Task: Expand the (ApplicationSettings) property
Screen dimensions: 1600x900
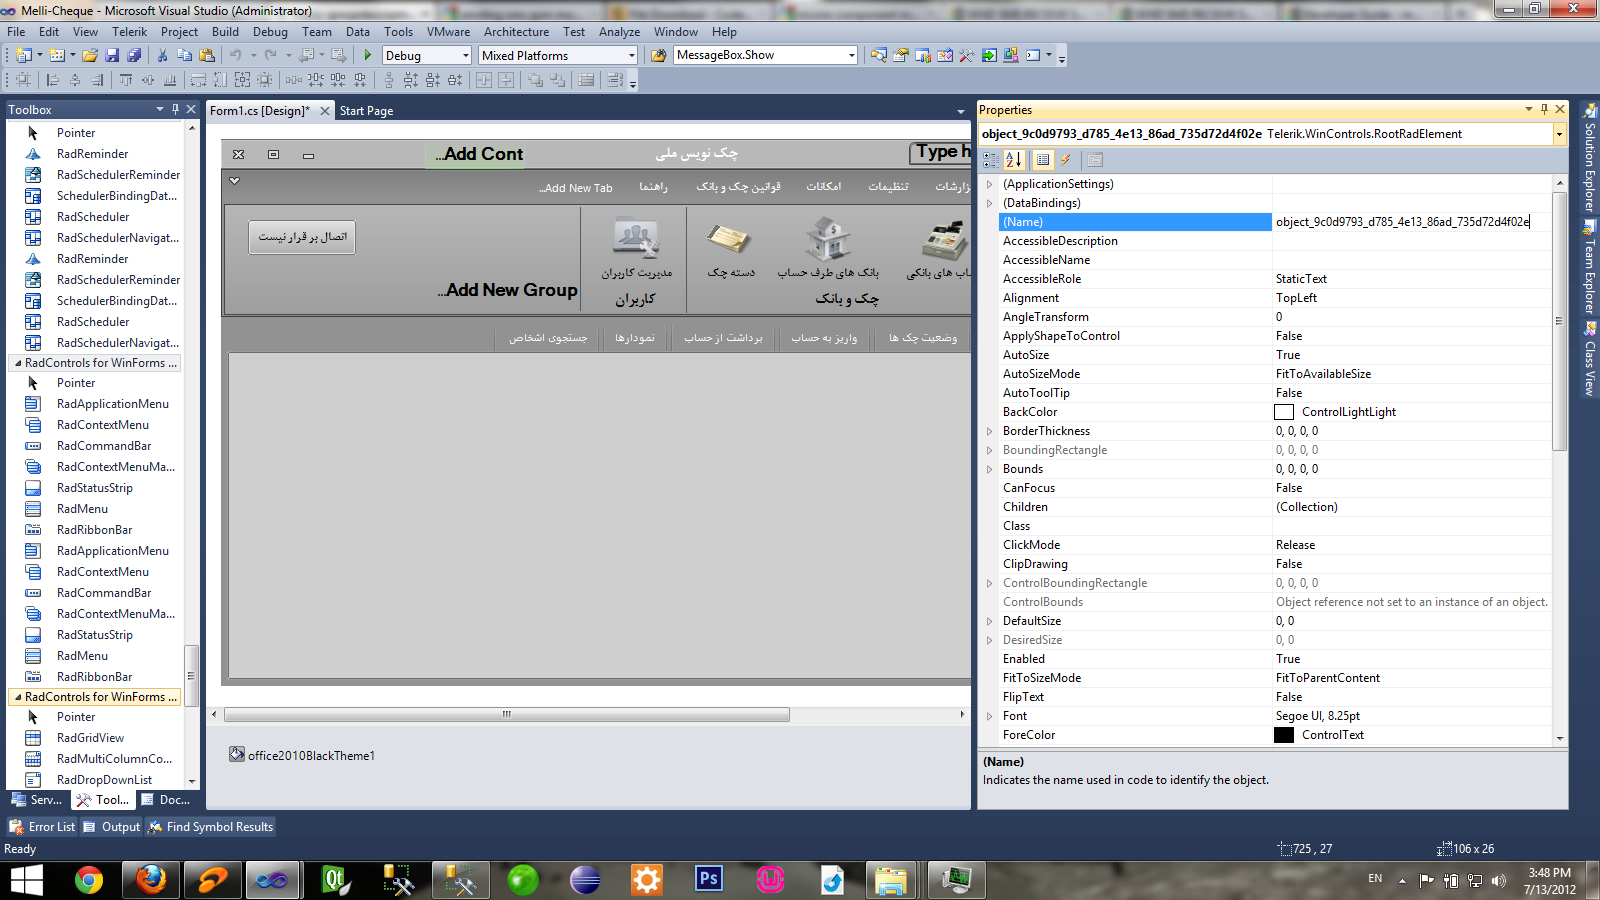Action: click(x=990, y=184)
